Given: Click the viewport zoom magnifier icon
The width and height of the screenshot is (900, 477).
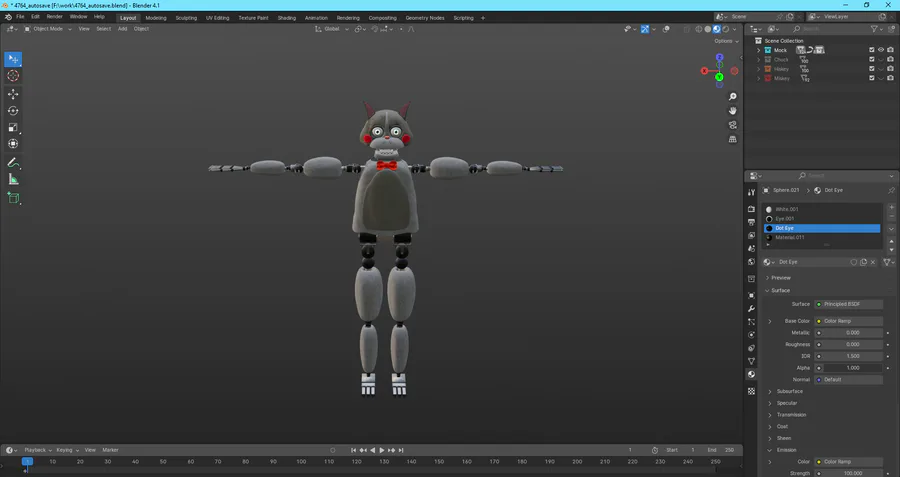Looking at the screenshot, I should [732, 97].
